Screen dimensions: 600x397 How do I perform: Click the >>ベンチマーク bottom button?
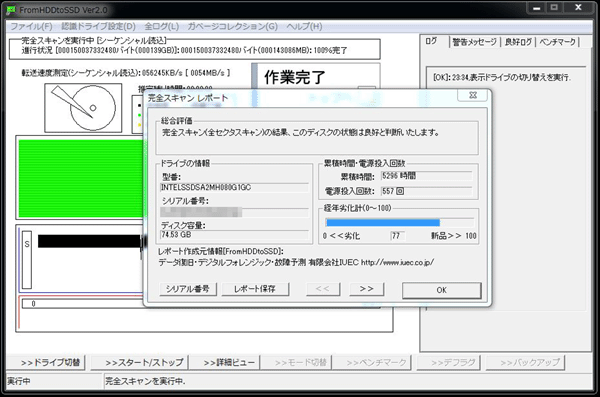[372, 363]
